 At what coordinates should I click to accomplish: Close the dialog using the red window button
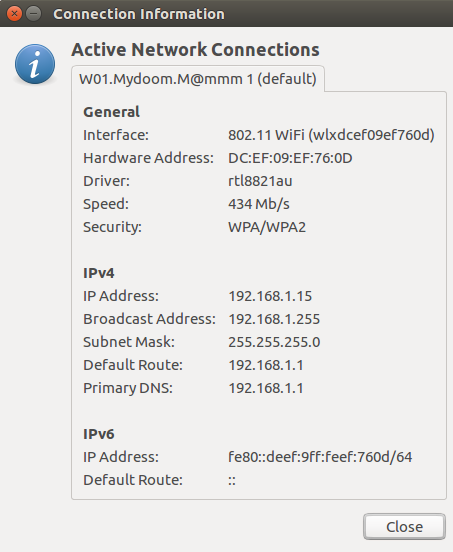[14, 14]
